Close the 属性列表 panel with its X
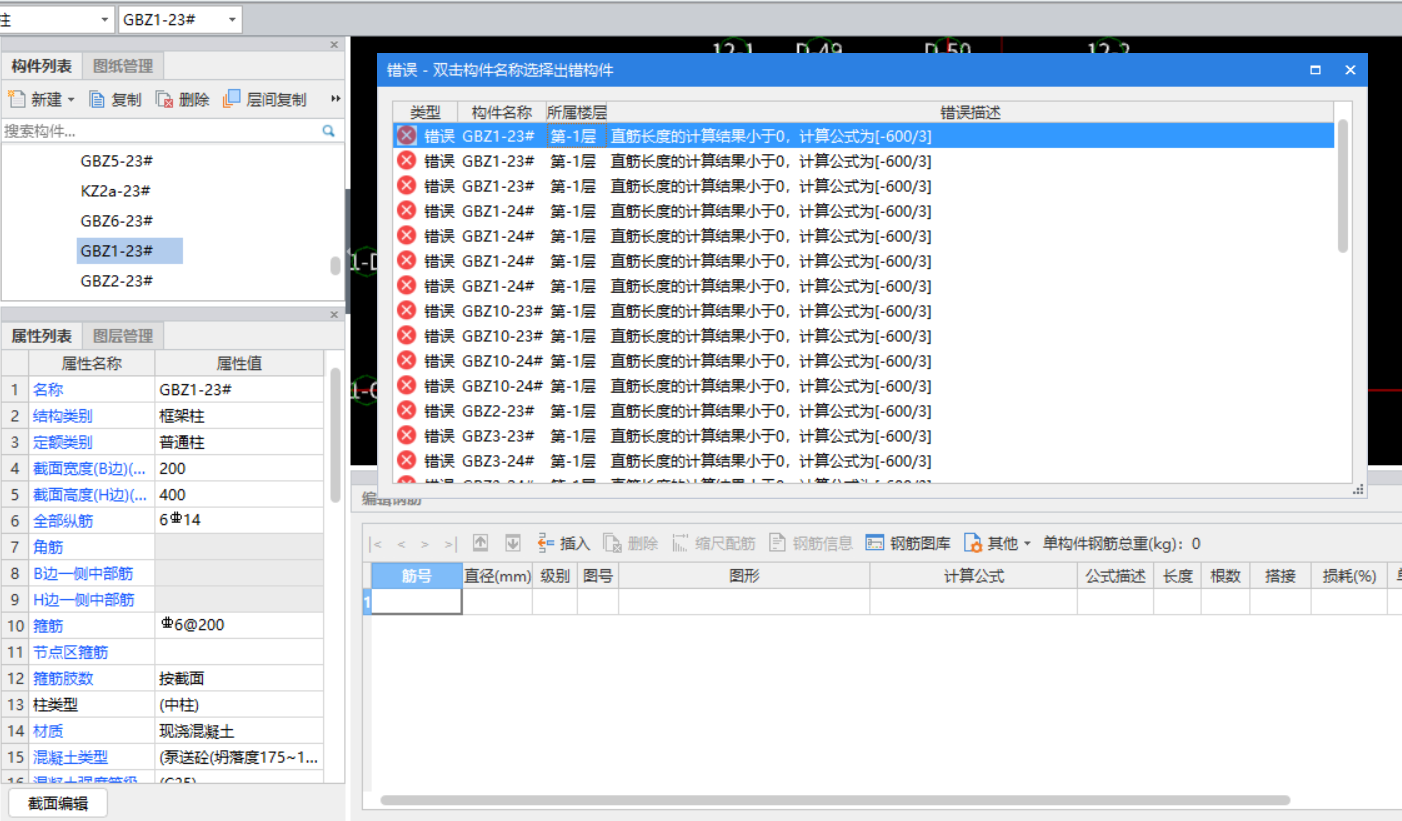This screenshot has width=1402, height=821. [x=335, y=315]
